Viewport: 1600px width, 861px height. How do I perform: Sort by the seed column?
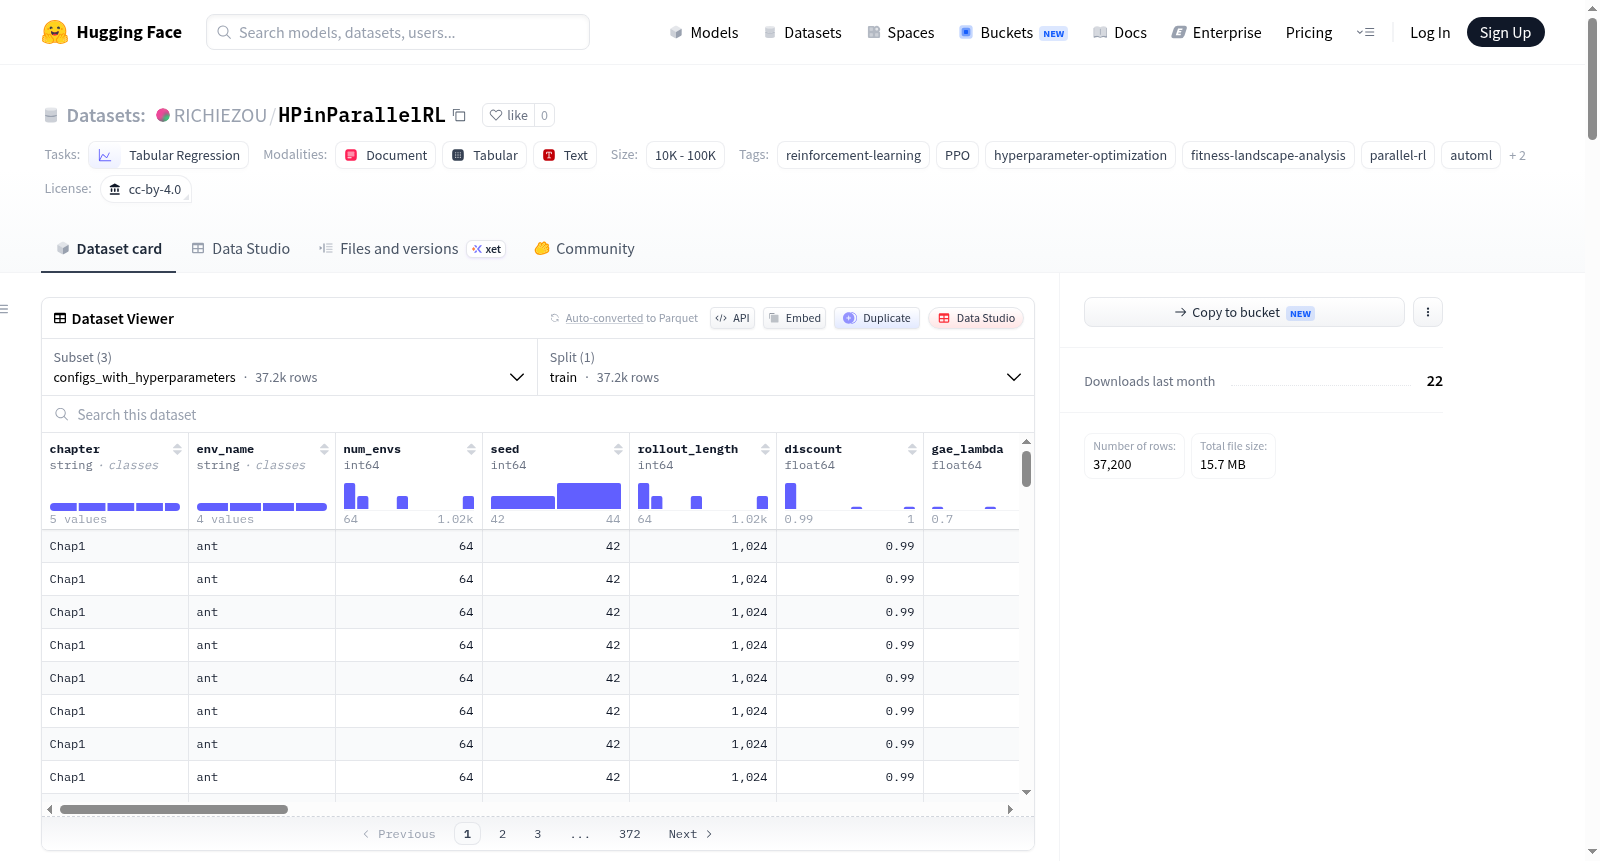618,449
